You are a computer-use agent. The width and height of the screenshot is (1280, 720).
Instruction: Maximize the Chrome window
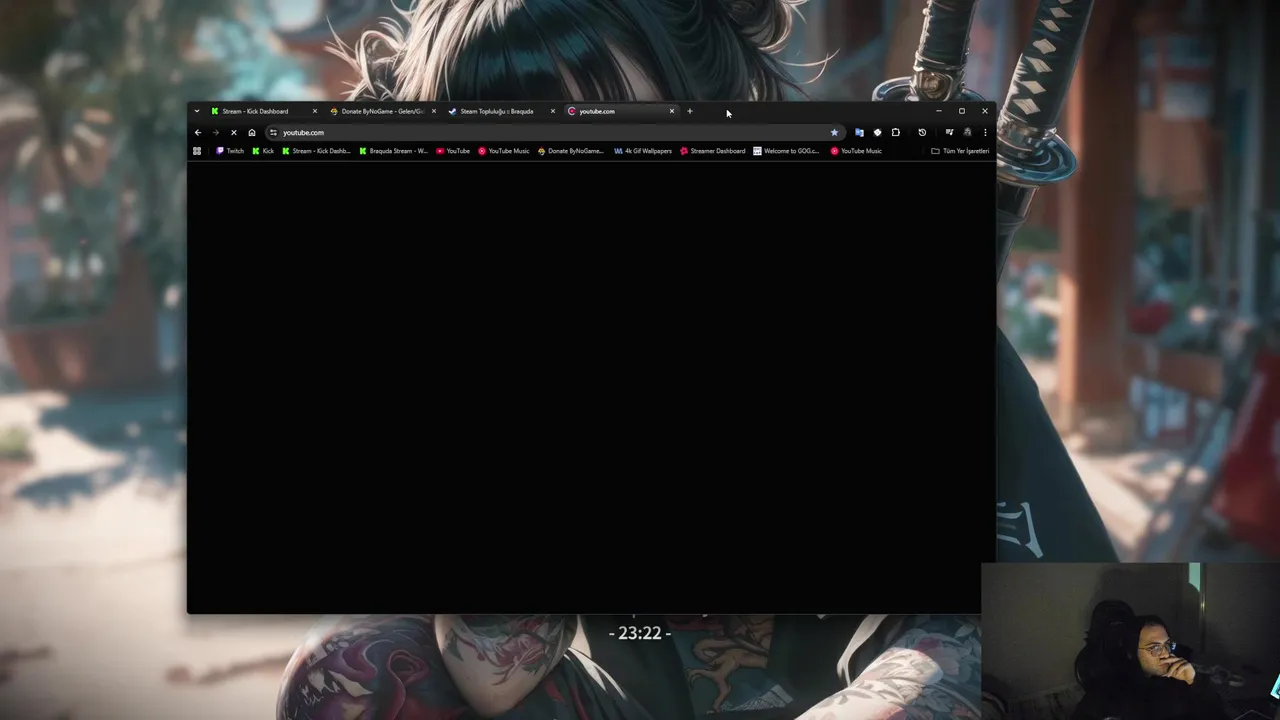point(962,111)
